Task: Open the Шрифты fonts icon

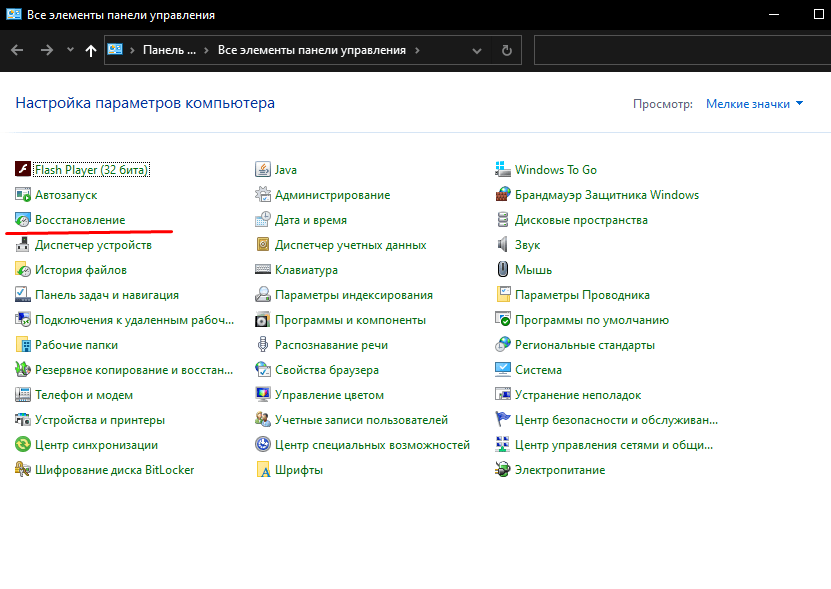Action: (263, 470)
